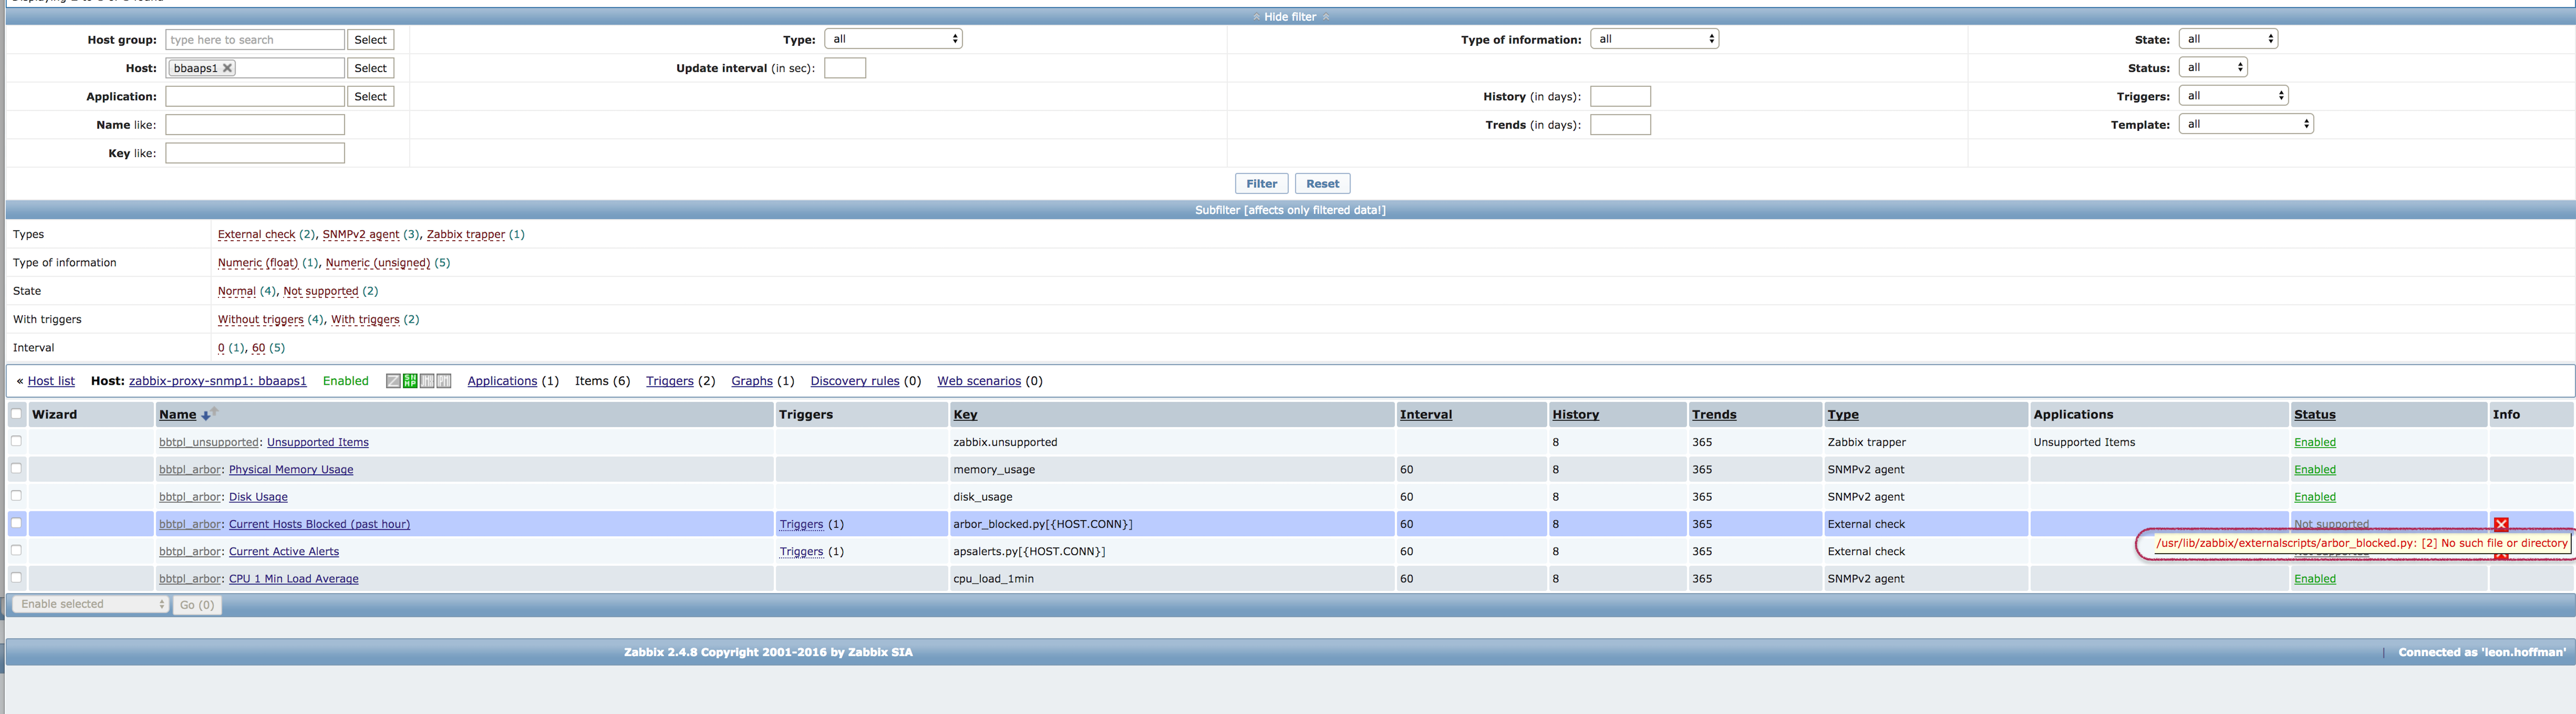Image resolution: width=2576 pixels, height=714 pixels.
Task: Click the Application filter input
Action: pyautogui.click(x=255, y=96)
